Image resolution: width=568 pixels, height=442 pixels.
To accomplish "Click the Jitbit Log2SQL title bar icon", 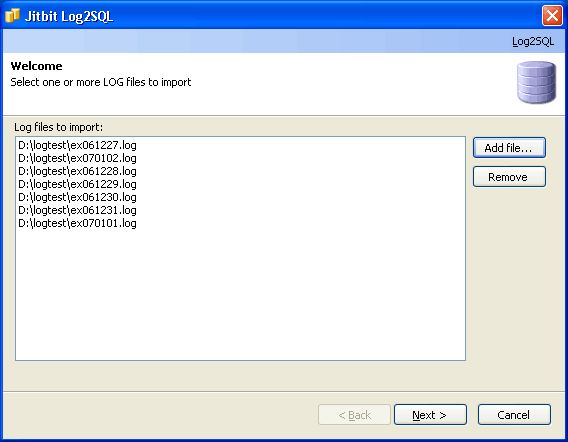I will pyautogui.click(x=12, y=16).
